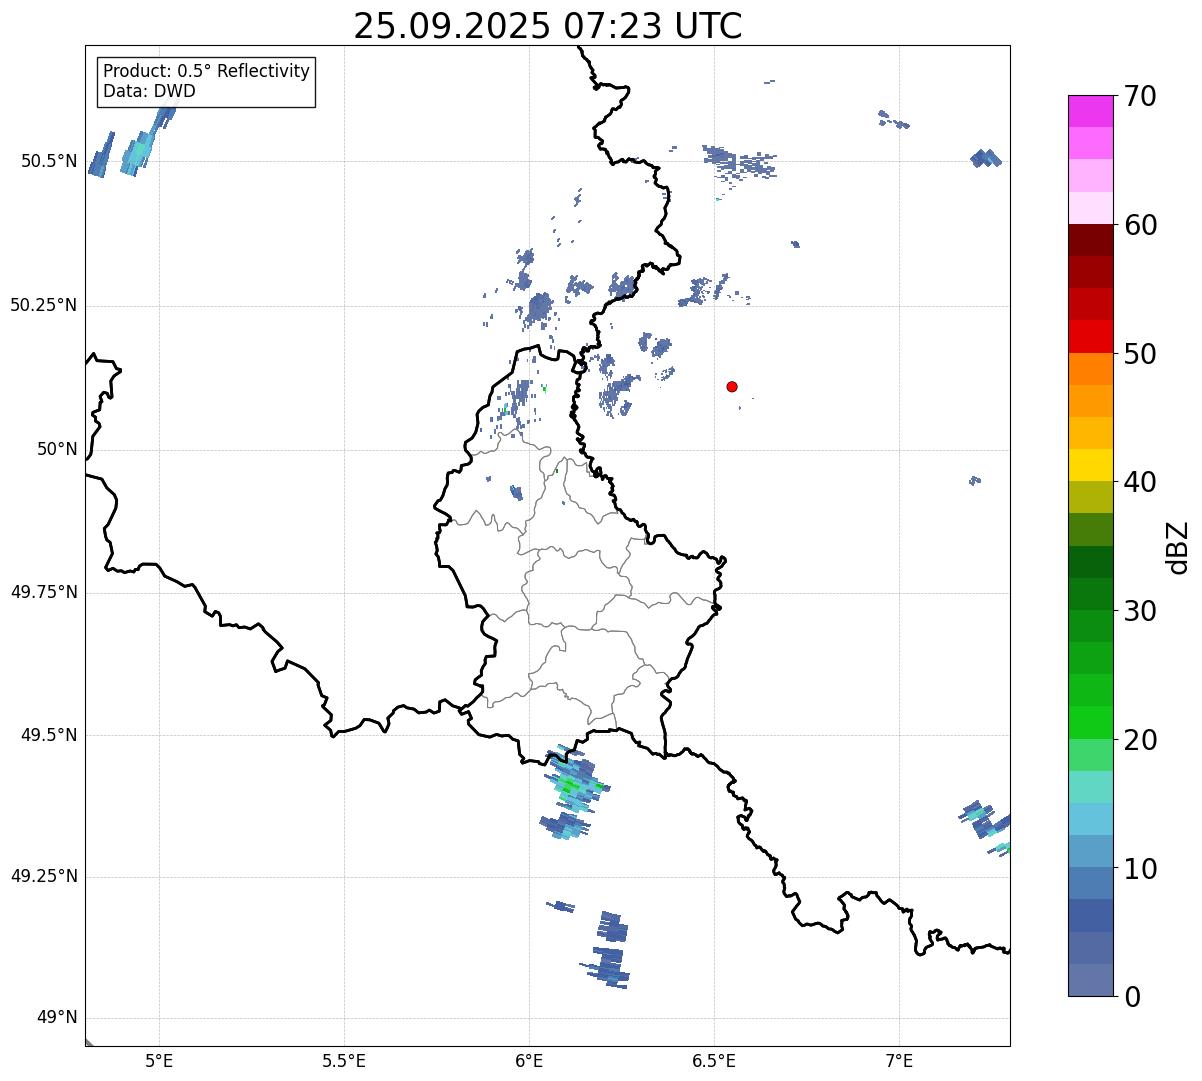1202x1081 pixels.
Task: Click the Data: DWD legend text
Action: 149,91
